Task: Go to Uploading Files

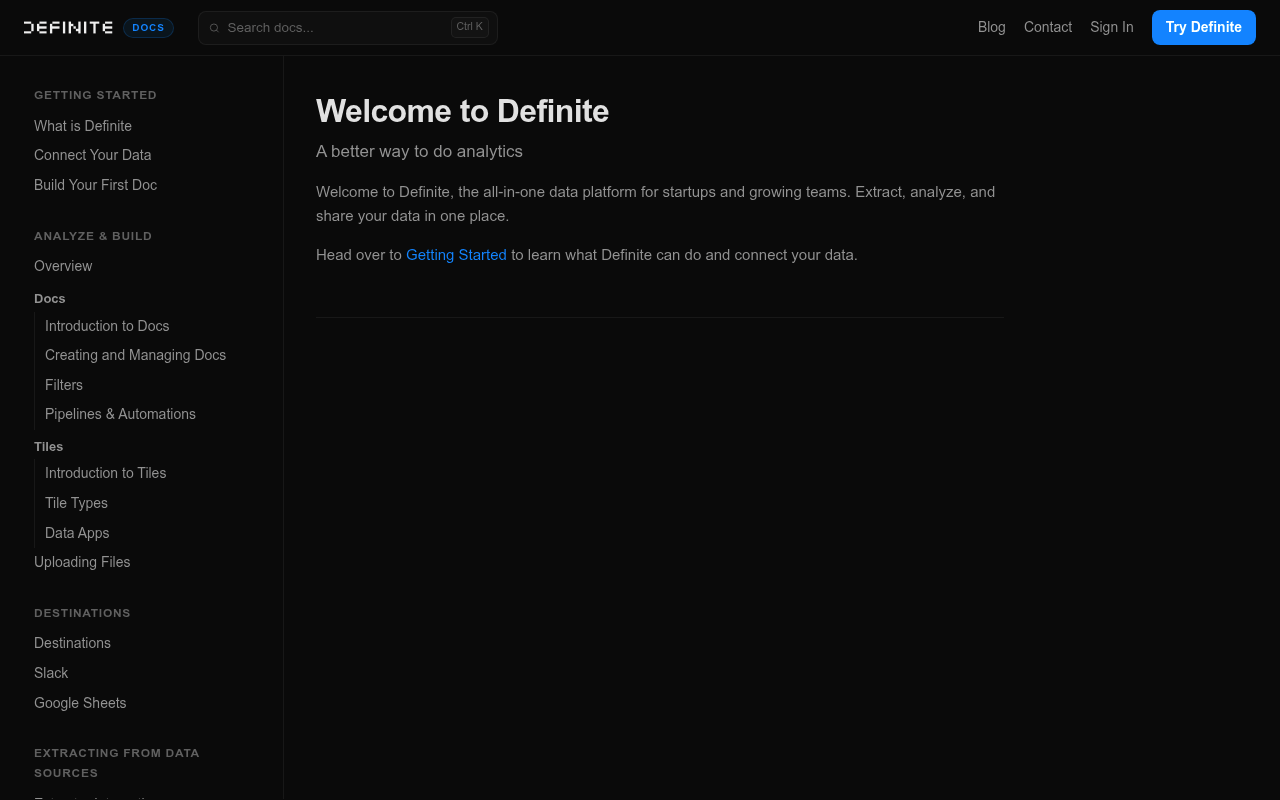Action: (82, 562)
